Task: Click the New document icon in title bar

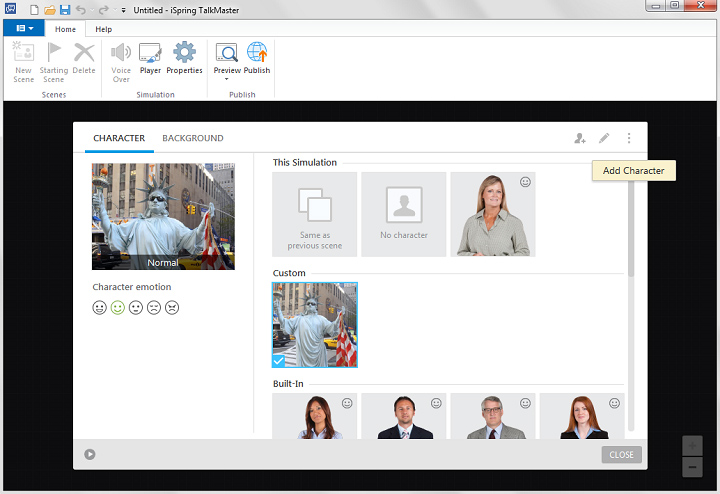Action: [34, 10]
